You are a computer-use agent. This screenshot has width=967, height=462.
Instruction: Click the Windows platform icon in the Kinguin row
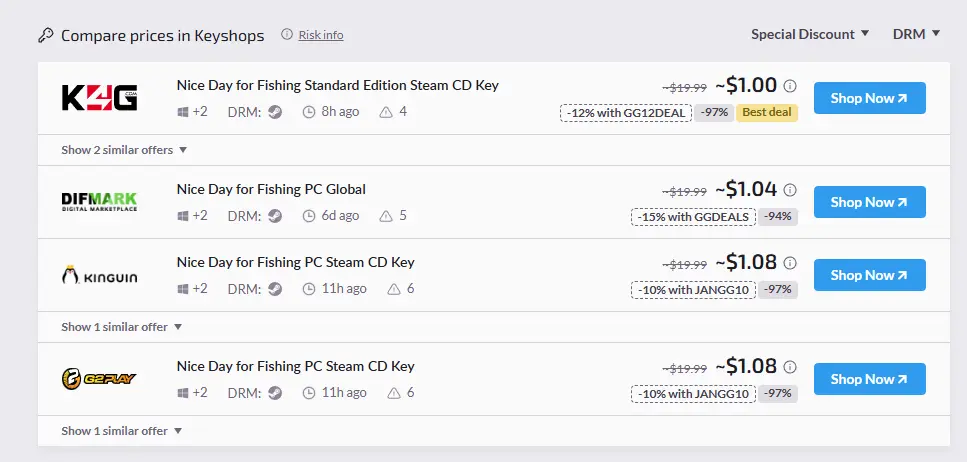tap(183, 289)
